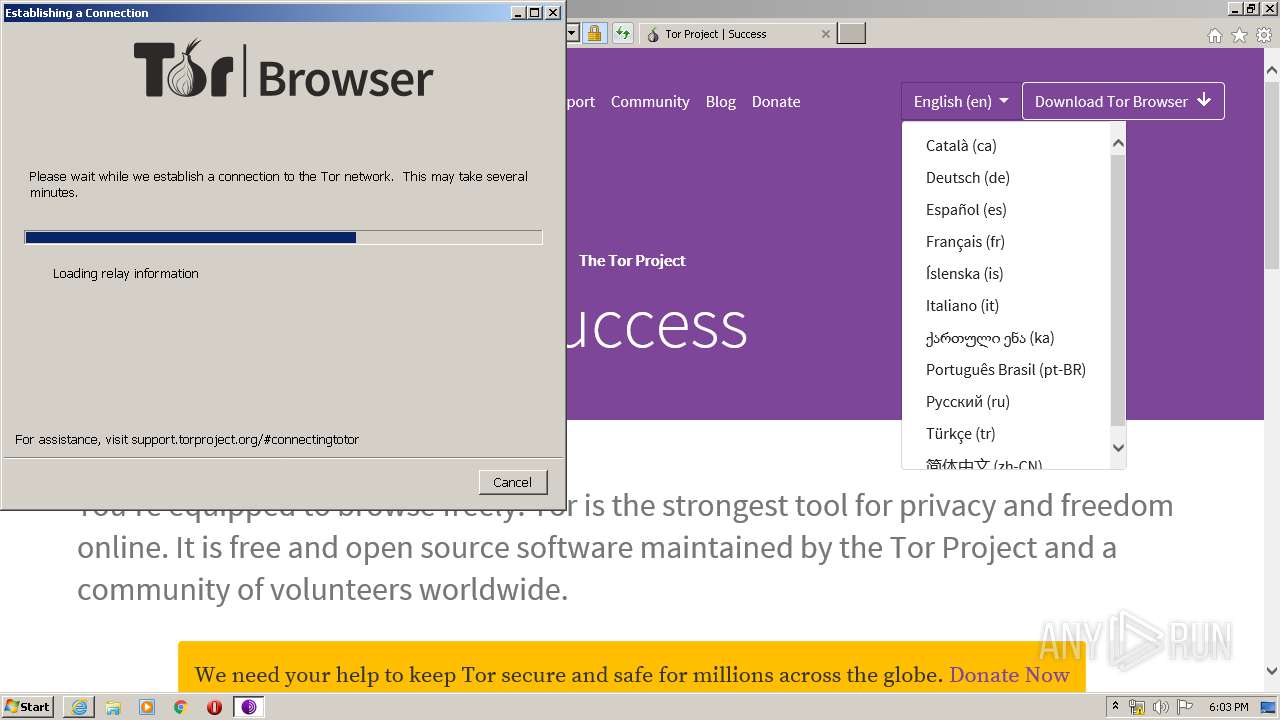This screenshot has width=1280, height=720.
Task: Launch Google Chrome from taskbar
Action: pyautogui.click(x=181, y=707)
